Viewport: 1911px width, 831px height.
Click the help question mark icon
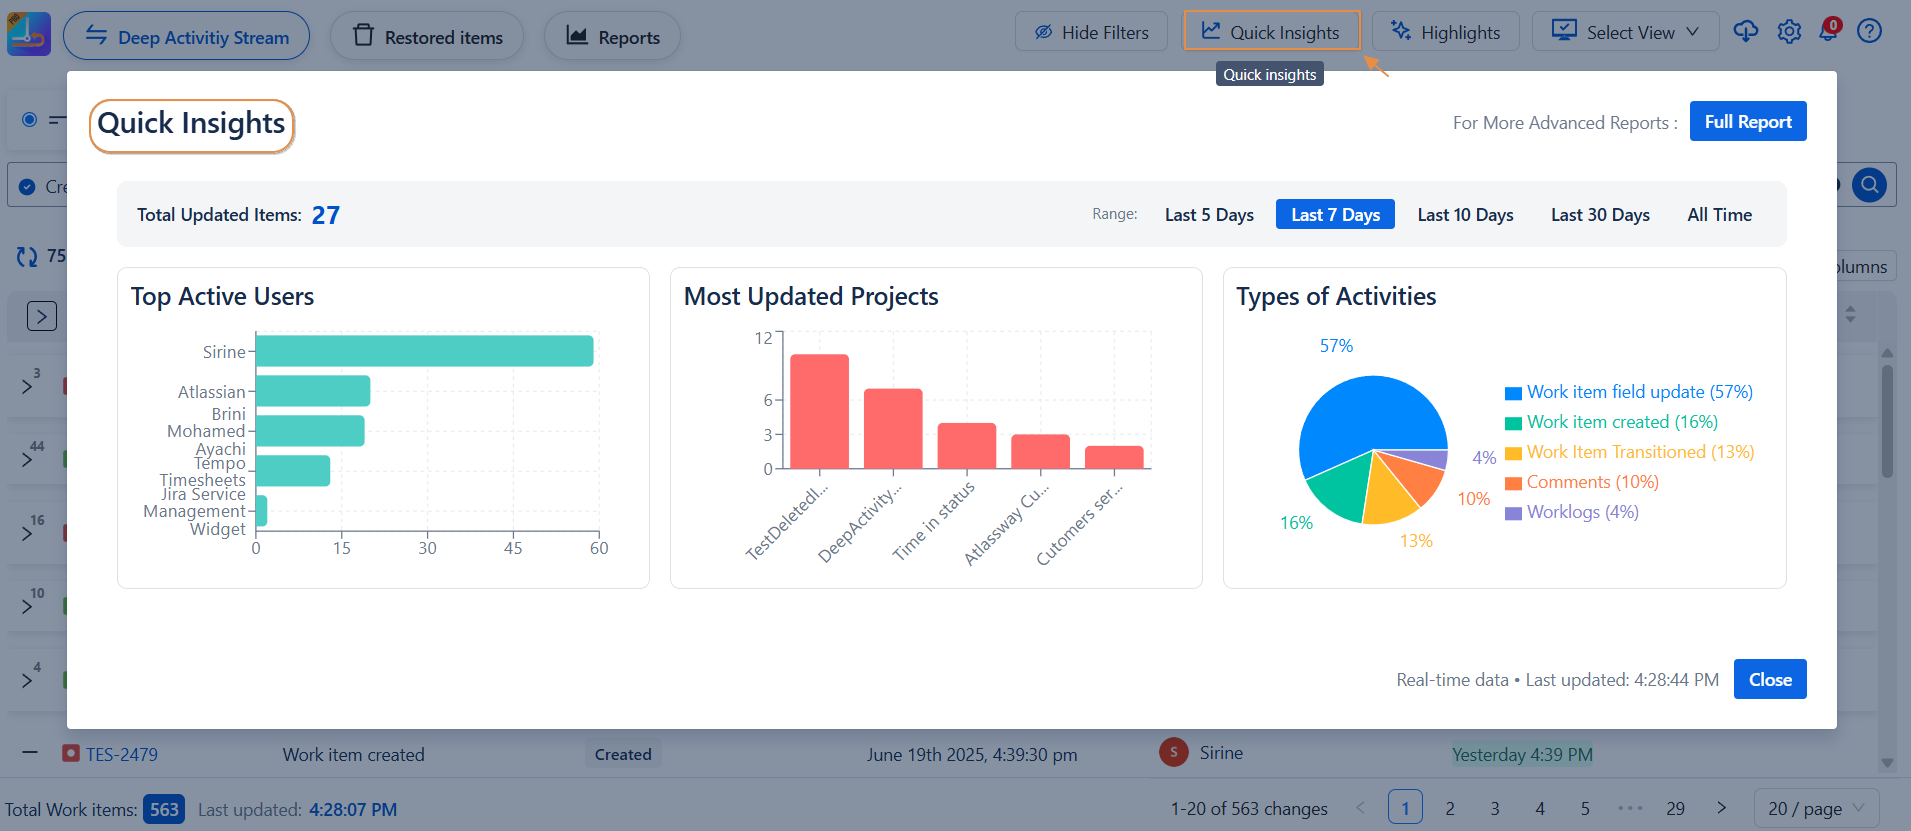point(1869,31)
